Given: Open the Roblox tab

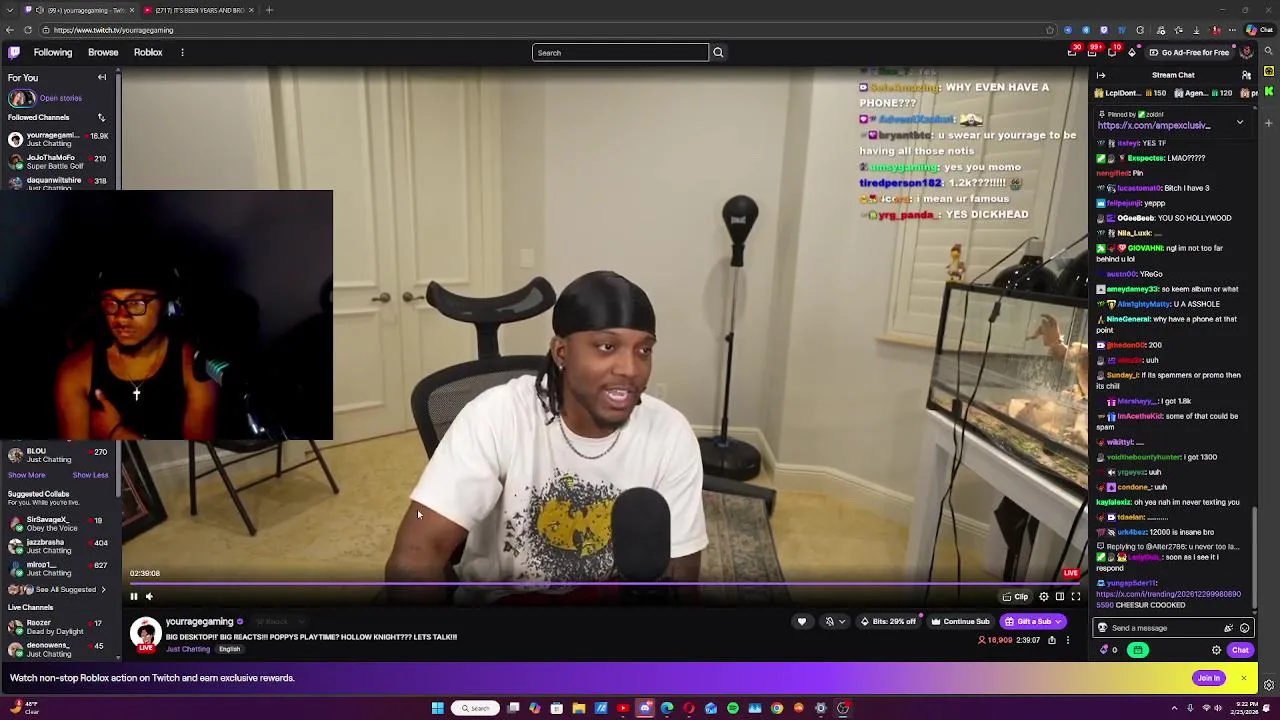Looking at the screenshot, I should [148, 52].
